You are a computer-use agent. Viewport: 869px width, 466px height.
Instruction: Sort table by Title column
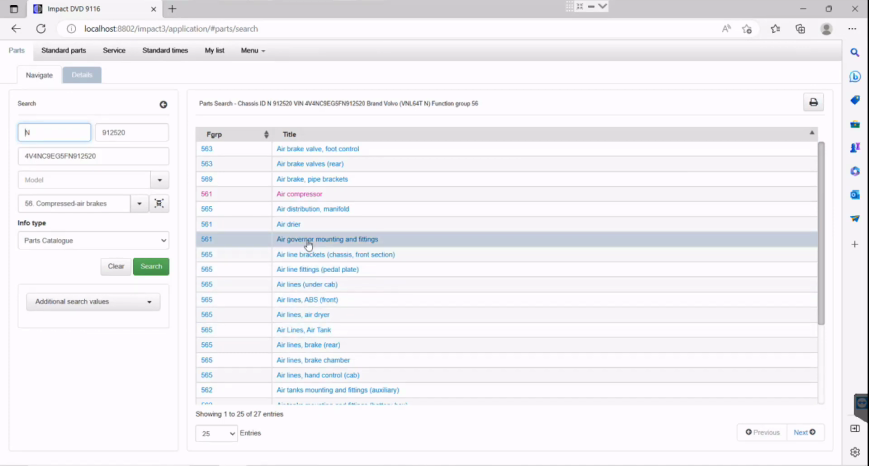pos(545,134)
